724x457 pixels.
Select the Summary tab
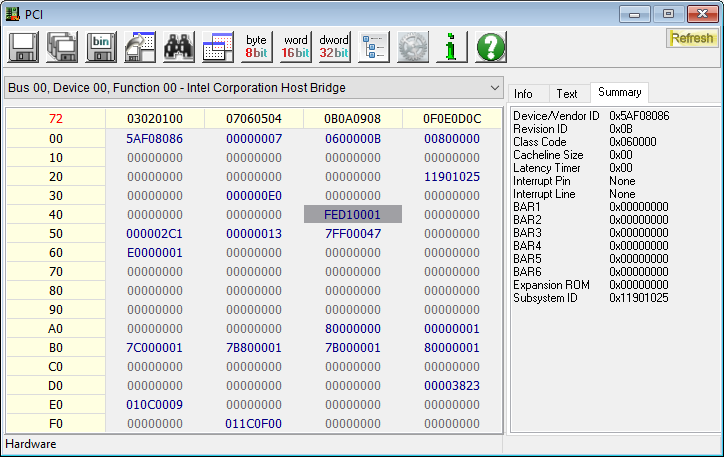(x=619, y=92)
